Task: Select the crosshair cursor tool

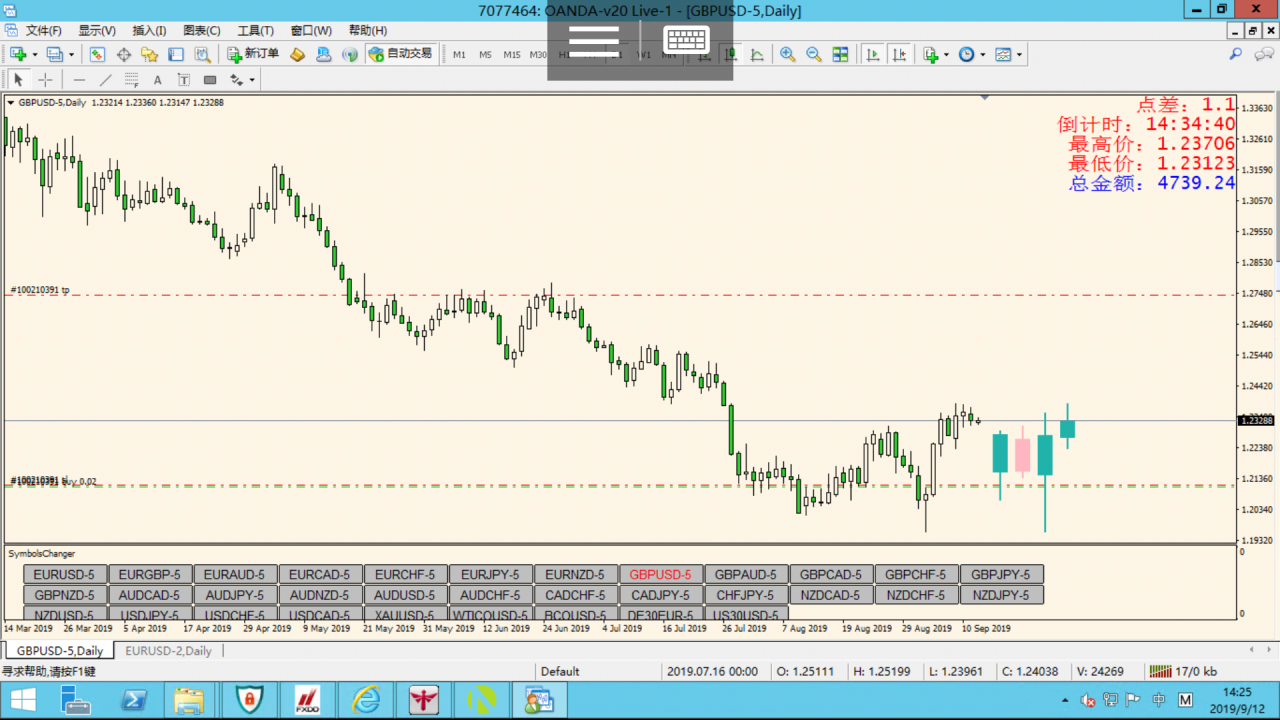Action: [45, 80]
